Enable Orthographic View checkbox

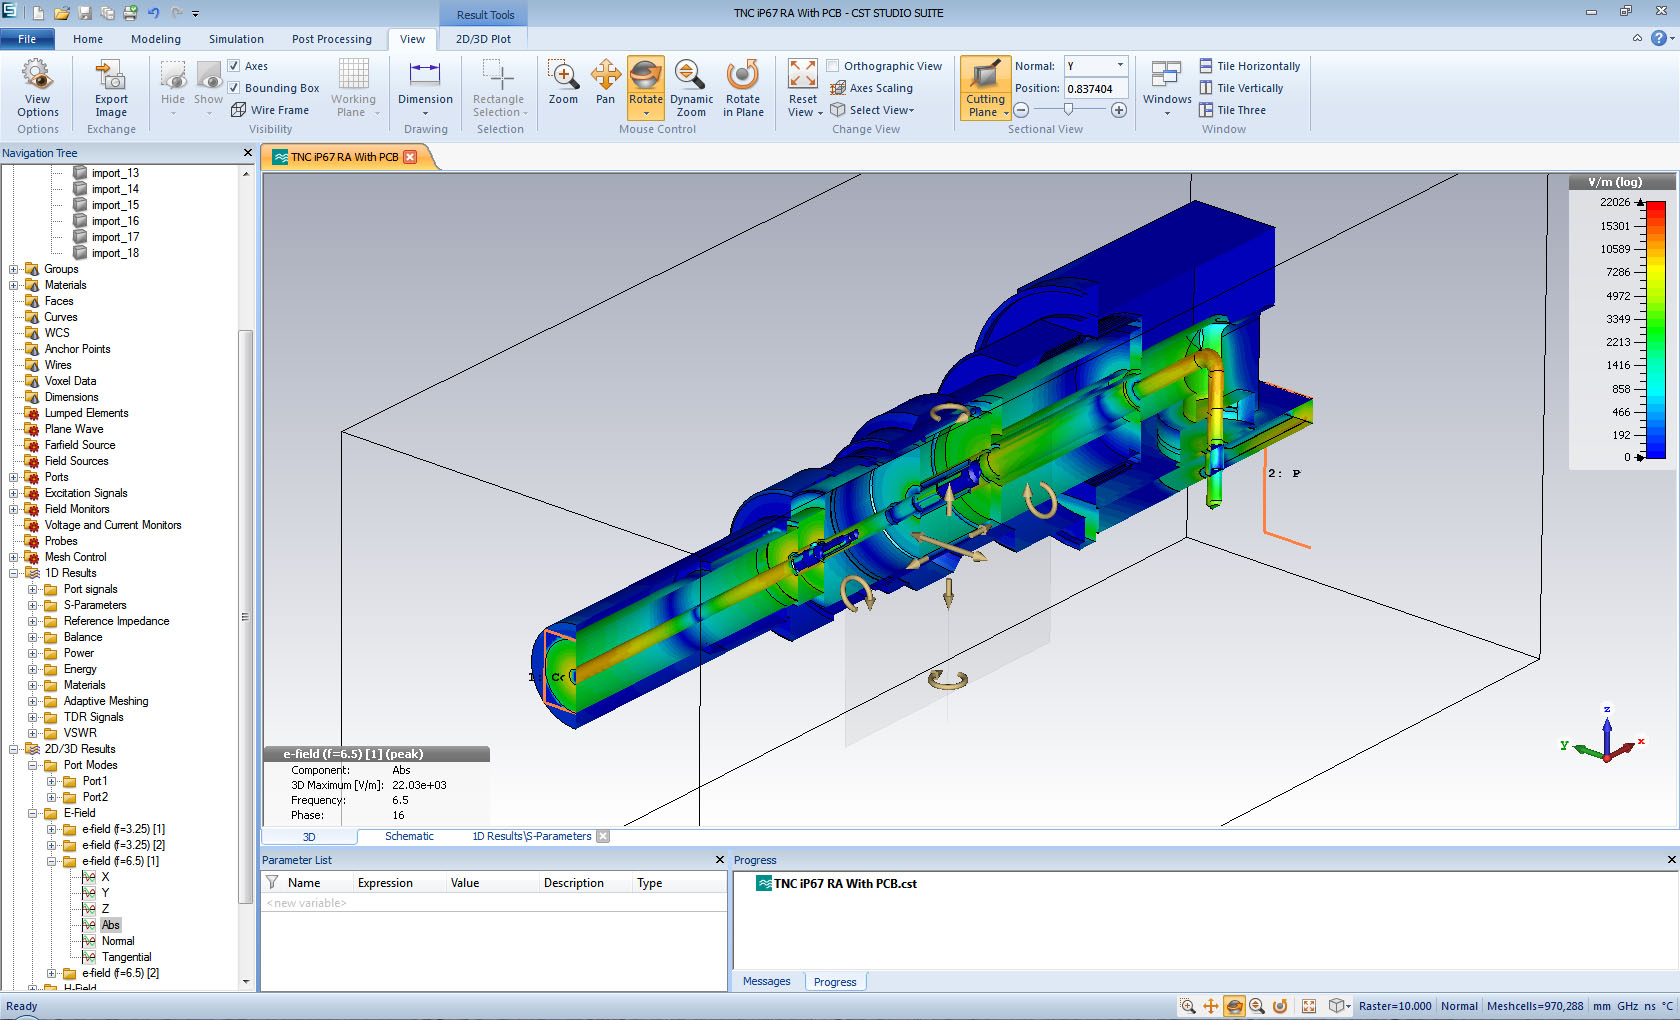(x=833, y=66)
